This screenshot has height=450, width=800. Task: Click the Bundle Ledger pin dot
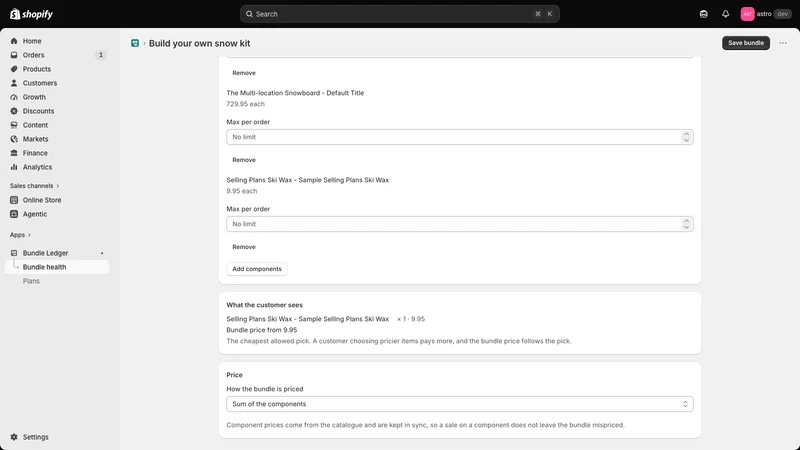tap(102, 253)
